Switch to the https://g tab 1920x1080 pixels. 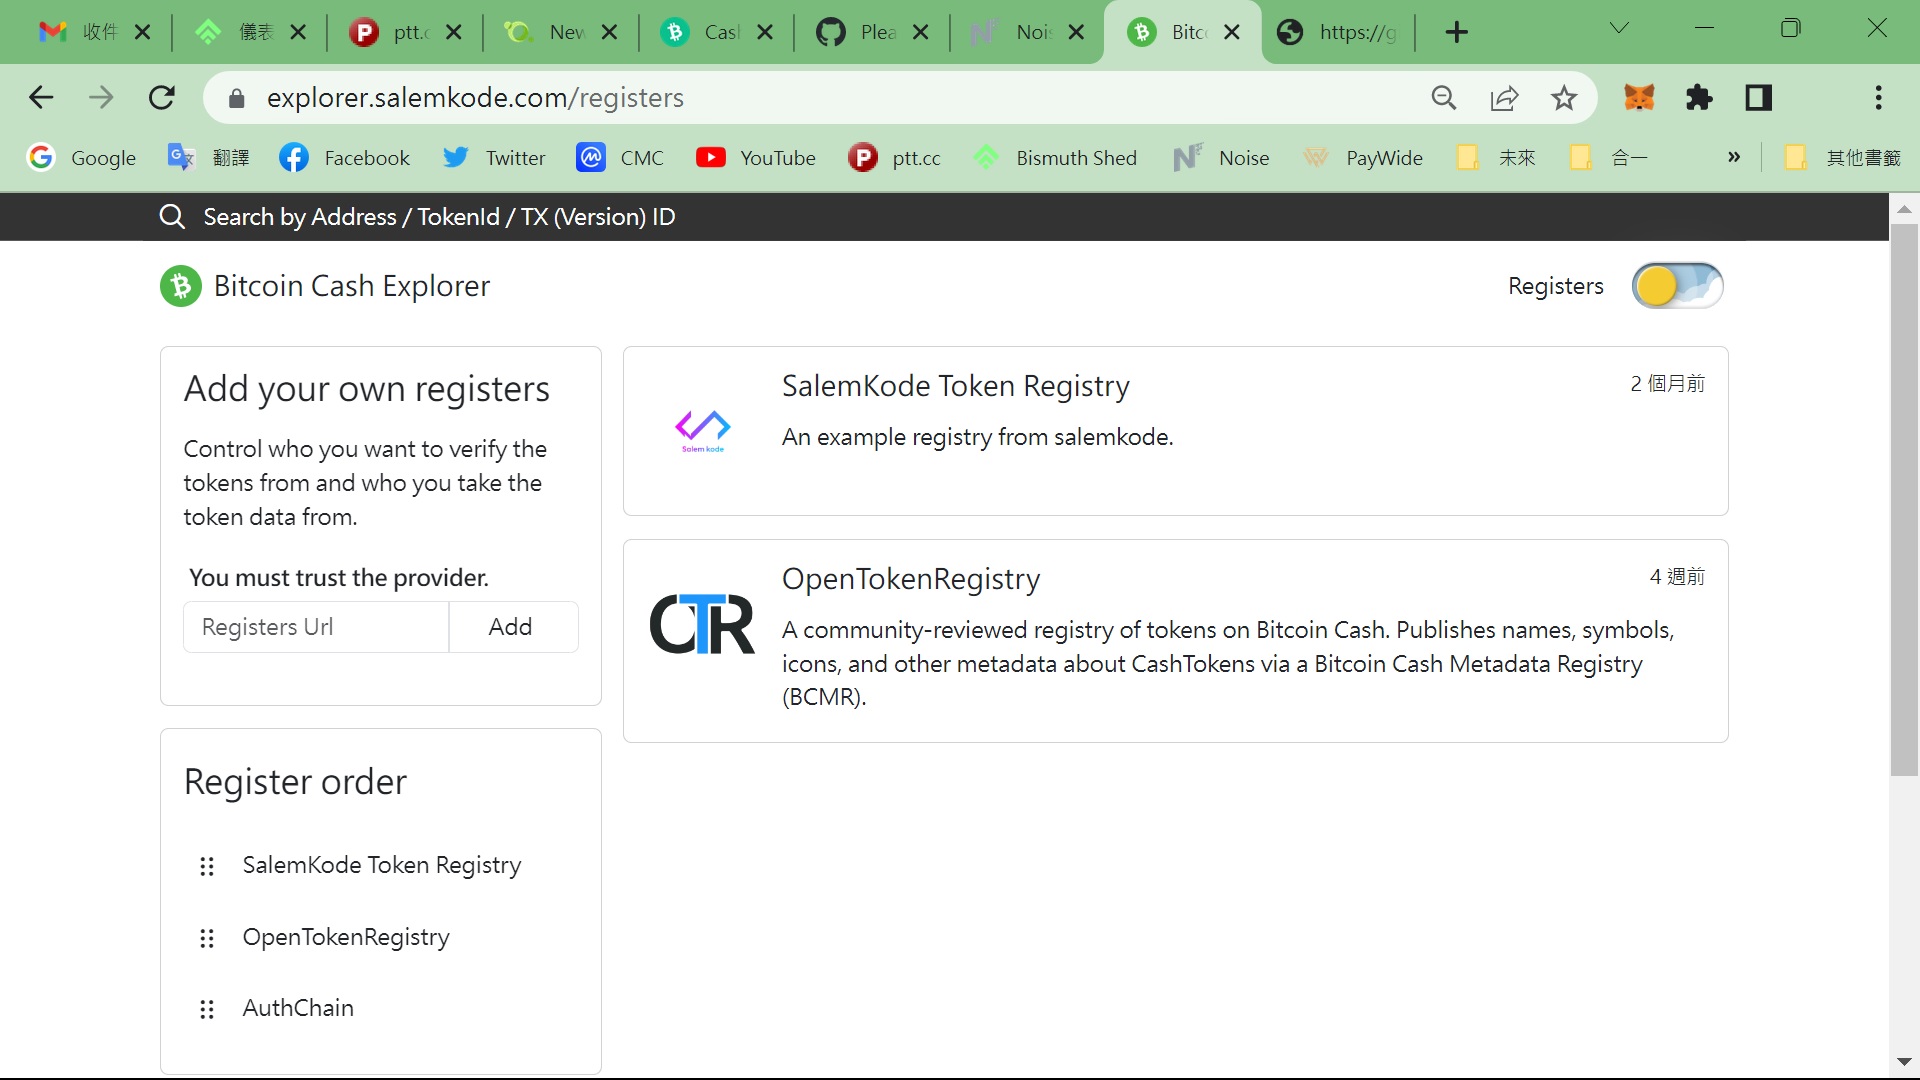click(1337, 32)
